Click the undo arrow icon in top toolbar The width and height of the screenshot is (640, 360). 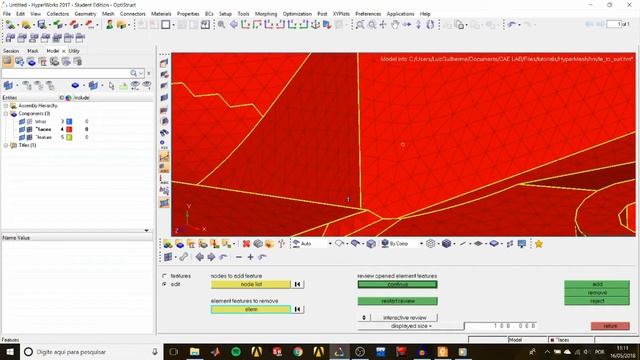[512, 25]
